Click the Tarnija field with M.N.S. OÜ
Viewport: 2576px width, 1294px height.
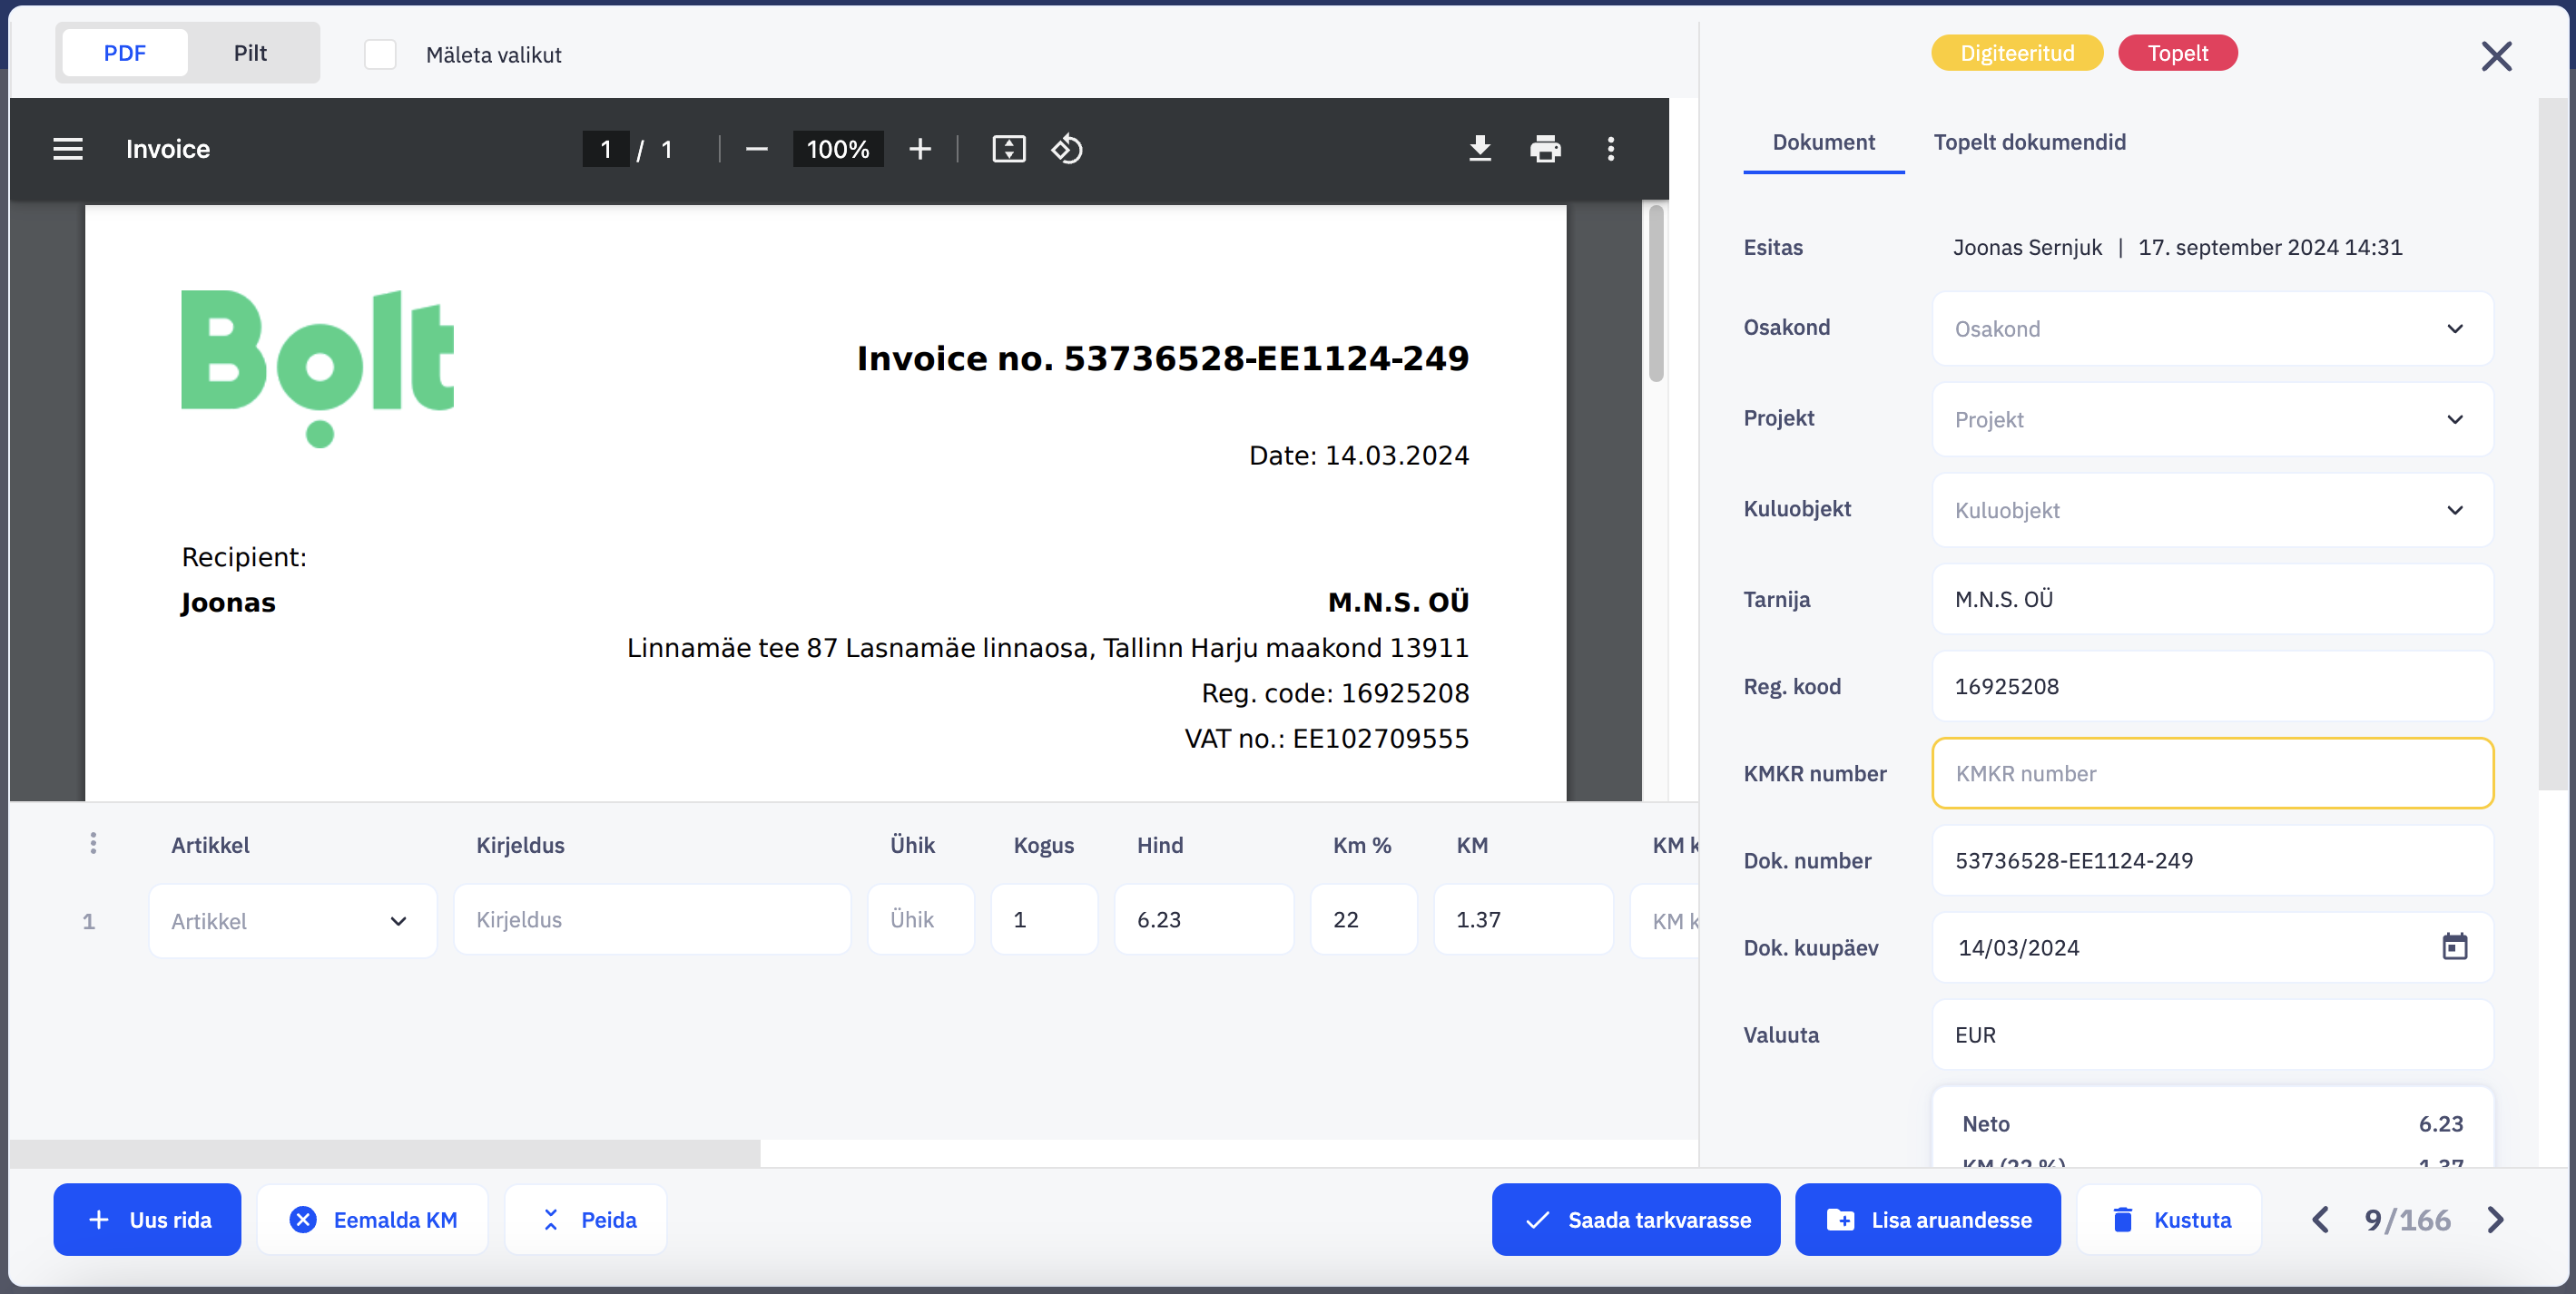[2212, 599]
